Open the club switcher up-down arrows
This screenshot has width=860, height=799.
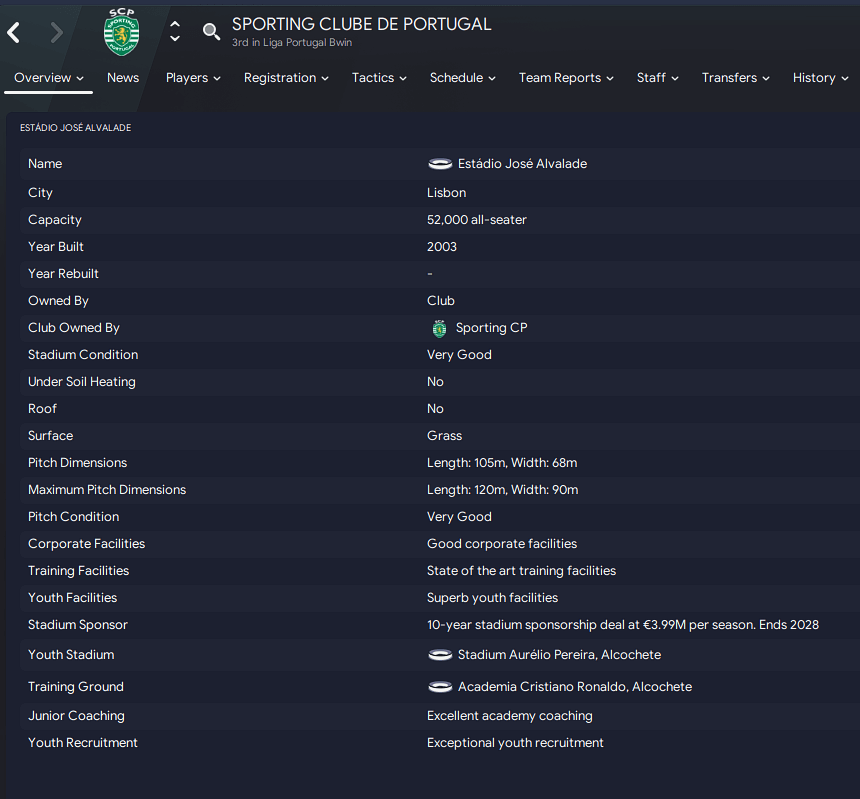(175, 31)
